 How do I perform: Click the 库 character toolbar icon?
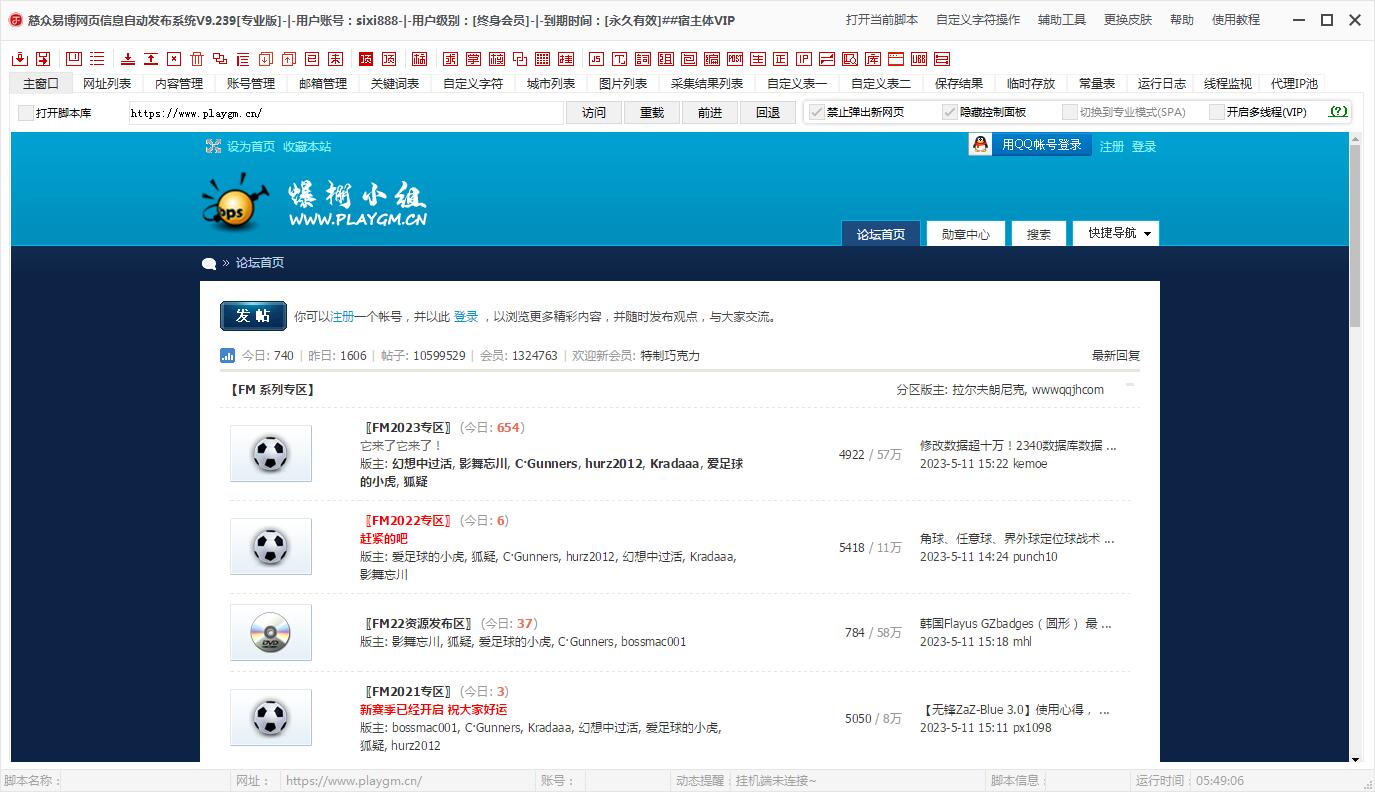873,58
